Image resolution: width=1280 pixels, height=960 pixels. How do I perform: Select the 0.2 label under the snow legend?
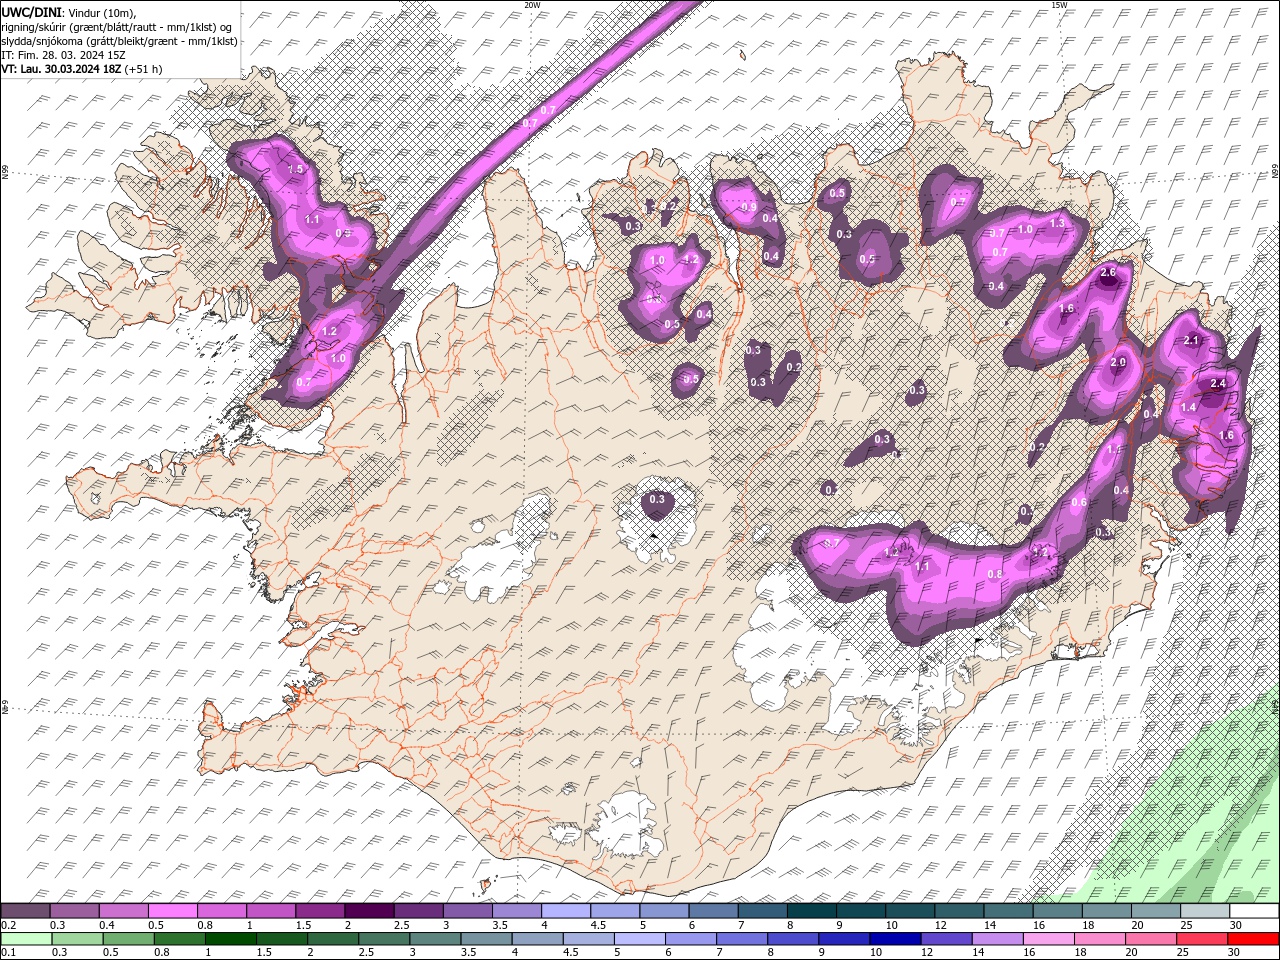(x=8, y=925)
